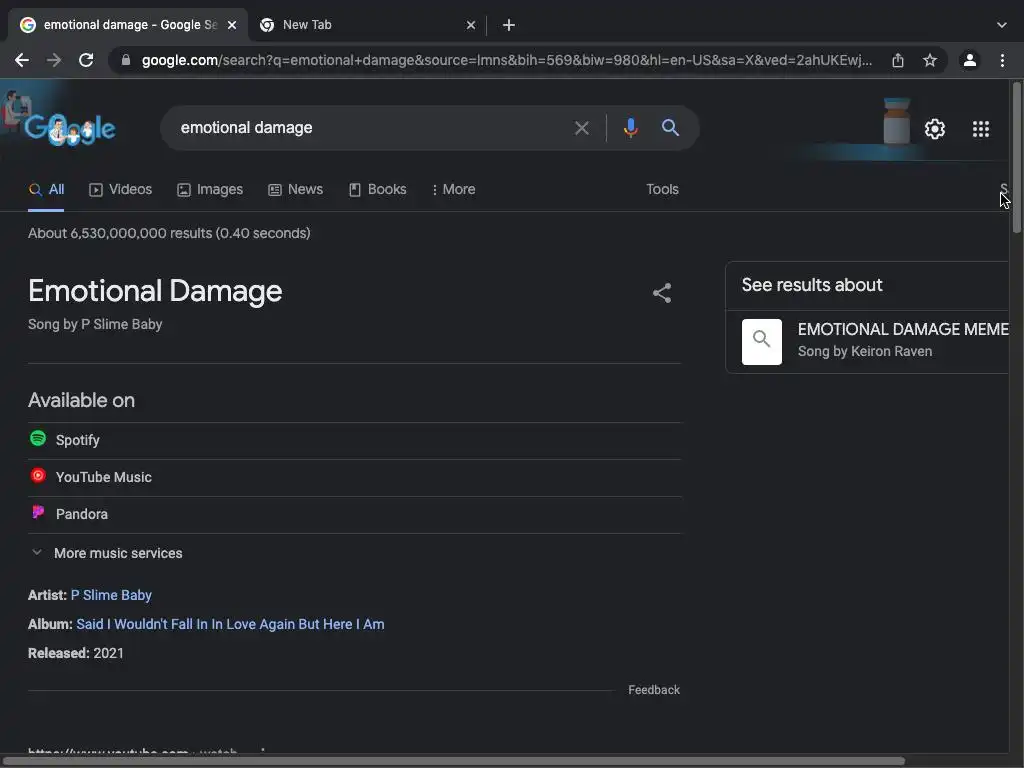Click the Emotional Damage title heading
This screenshot has width=1024, height=768.
155,291
